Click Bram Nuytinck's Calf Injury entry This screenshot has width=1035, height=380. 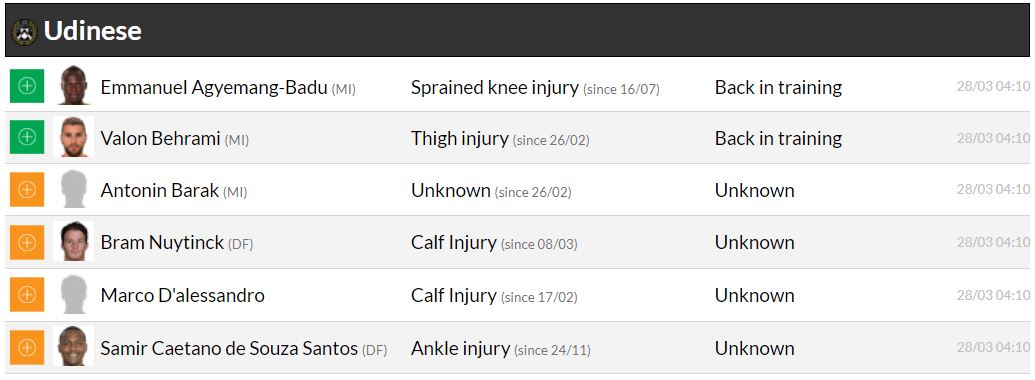point(453,243)
